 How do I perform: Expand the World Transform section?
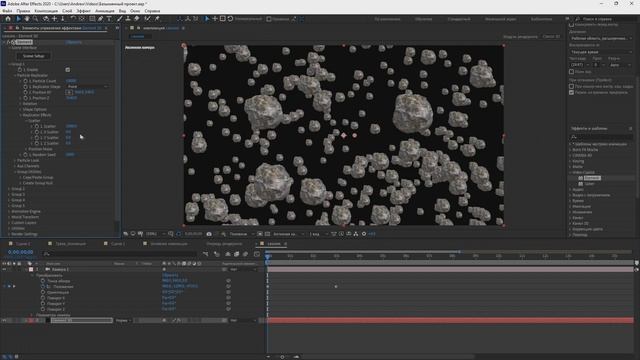(x=9, y=217)
